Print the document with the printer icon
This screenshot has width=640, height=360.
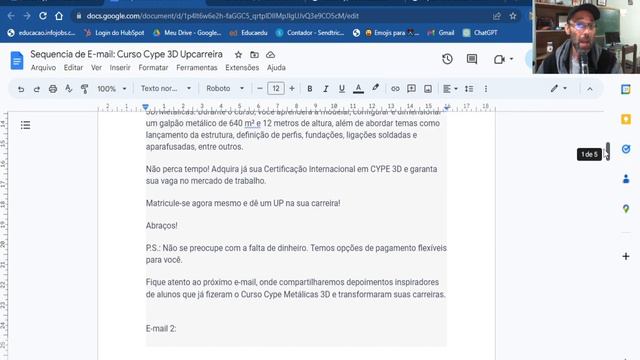tap(53, 89)
